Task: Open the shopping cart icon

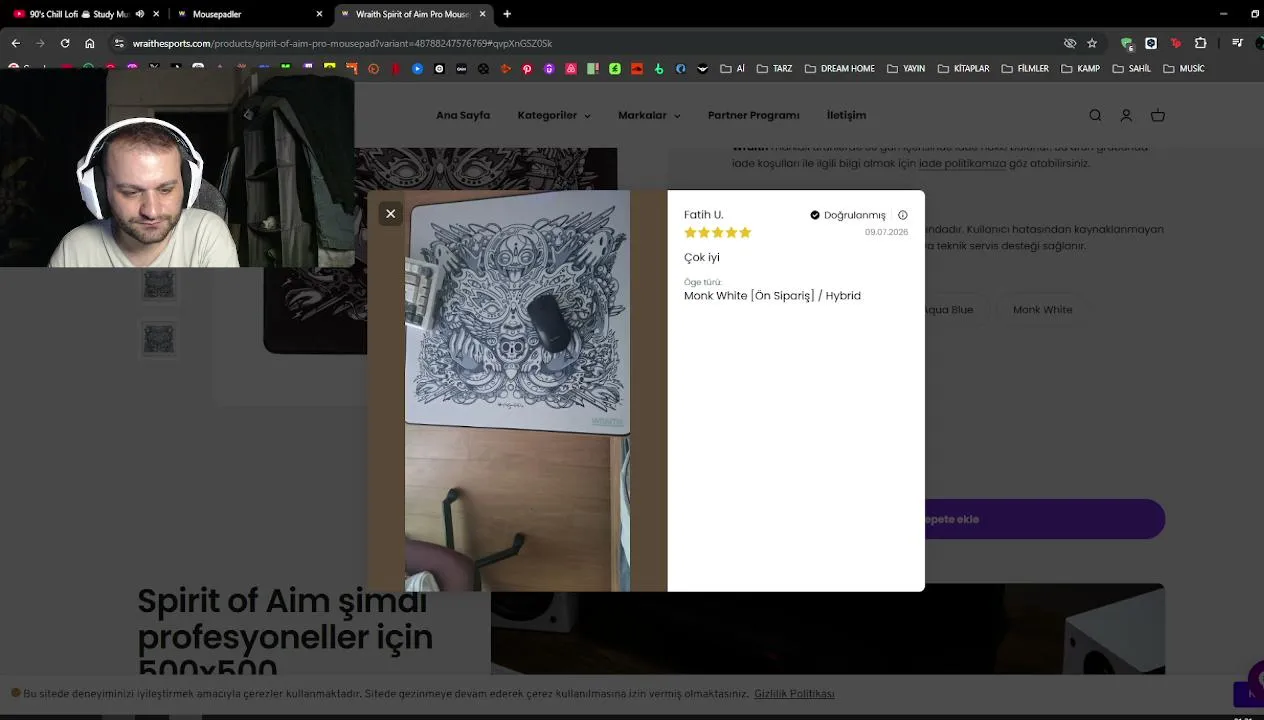Action: click(1158, 116)
